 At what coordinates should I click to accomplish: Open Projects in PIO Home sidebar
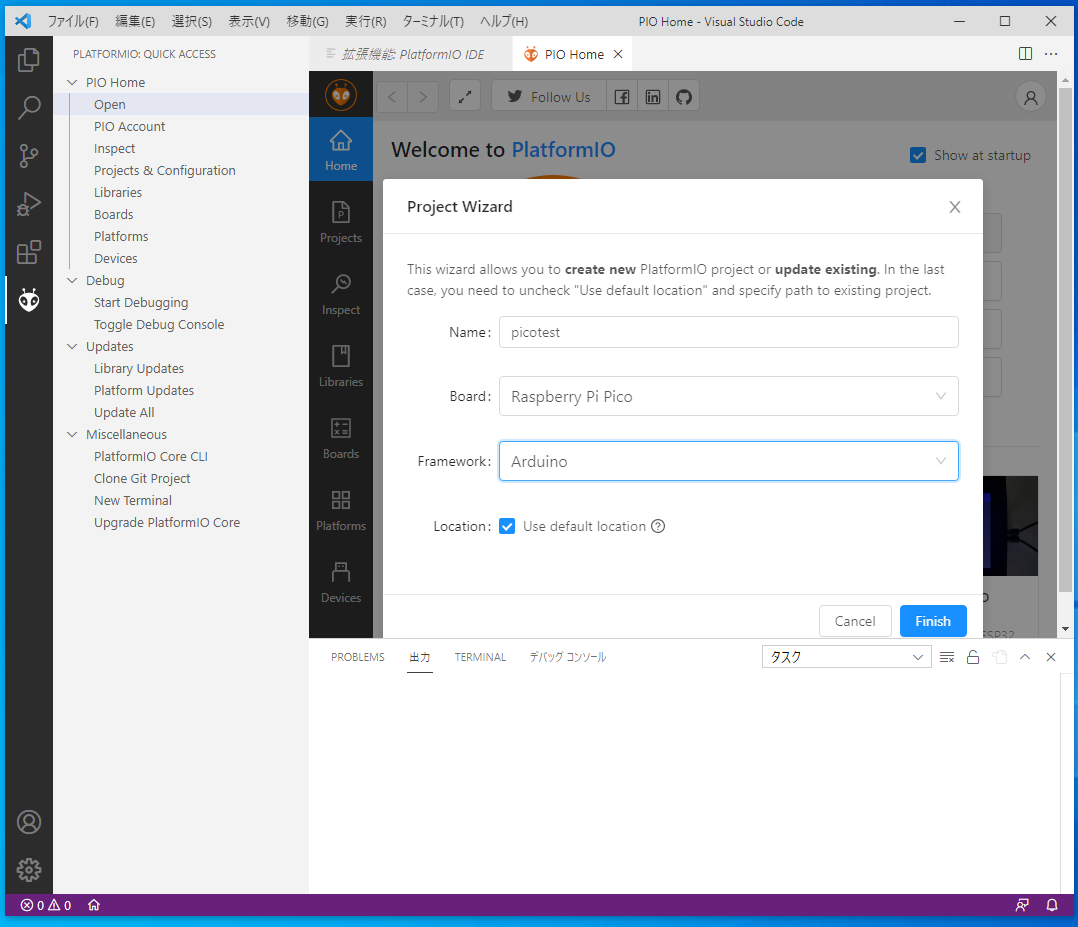point(341,222)
